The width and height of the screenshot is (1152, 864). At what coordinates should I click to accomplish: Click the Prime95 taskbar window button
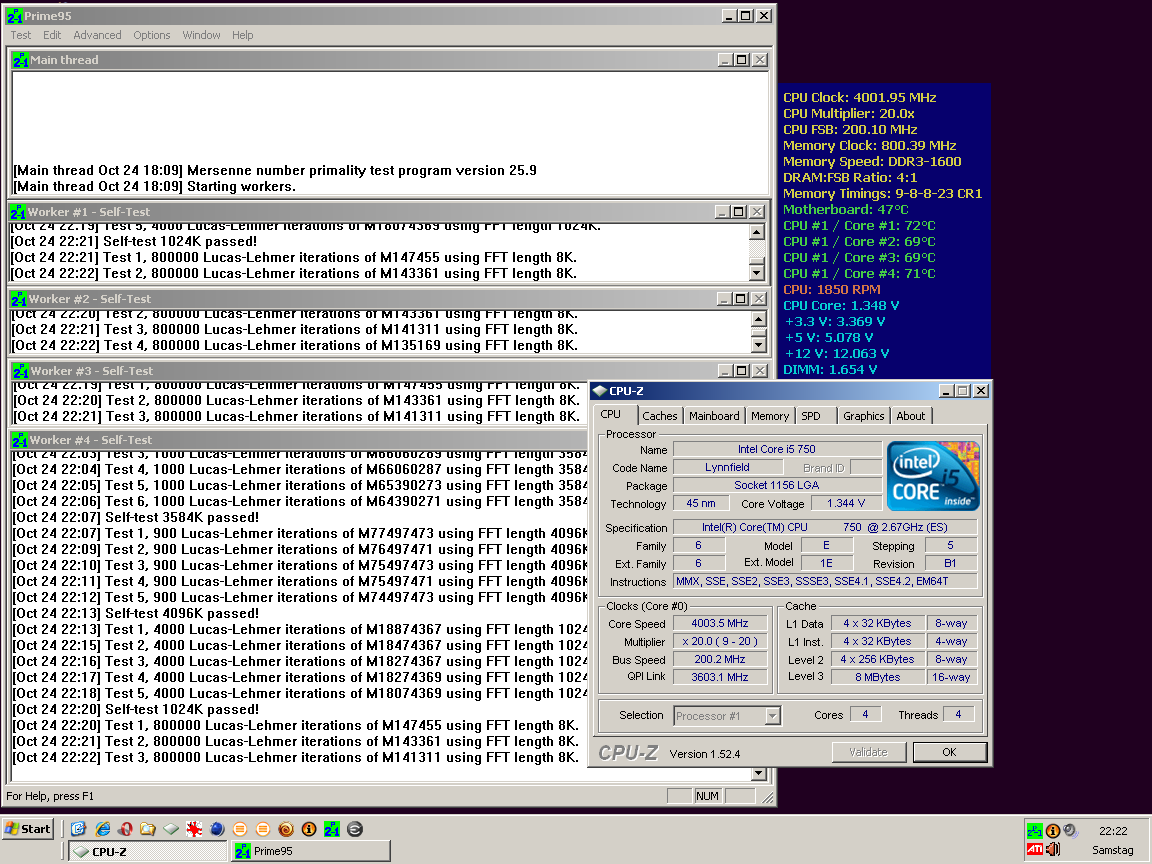(x=310, y=851)
